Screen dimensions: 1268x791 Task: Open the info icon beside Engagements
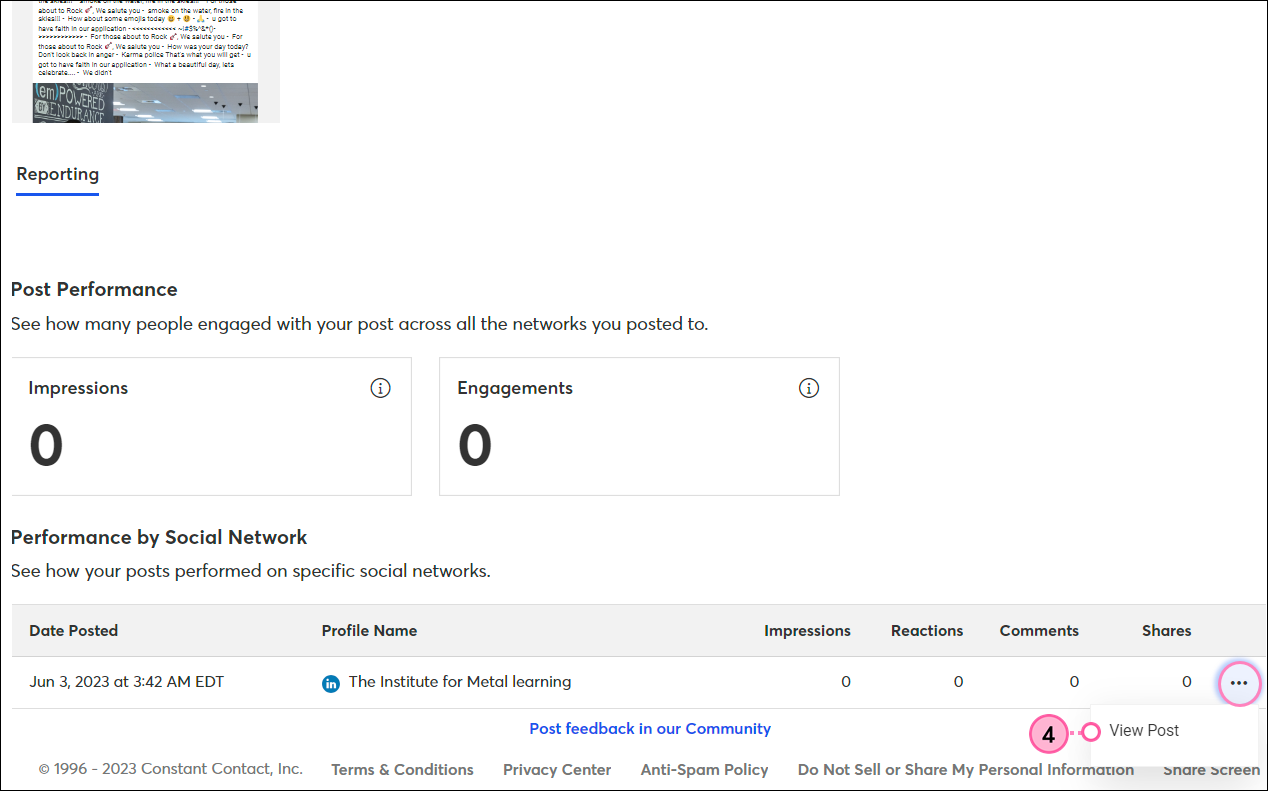[x=809, y=388]
